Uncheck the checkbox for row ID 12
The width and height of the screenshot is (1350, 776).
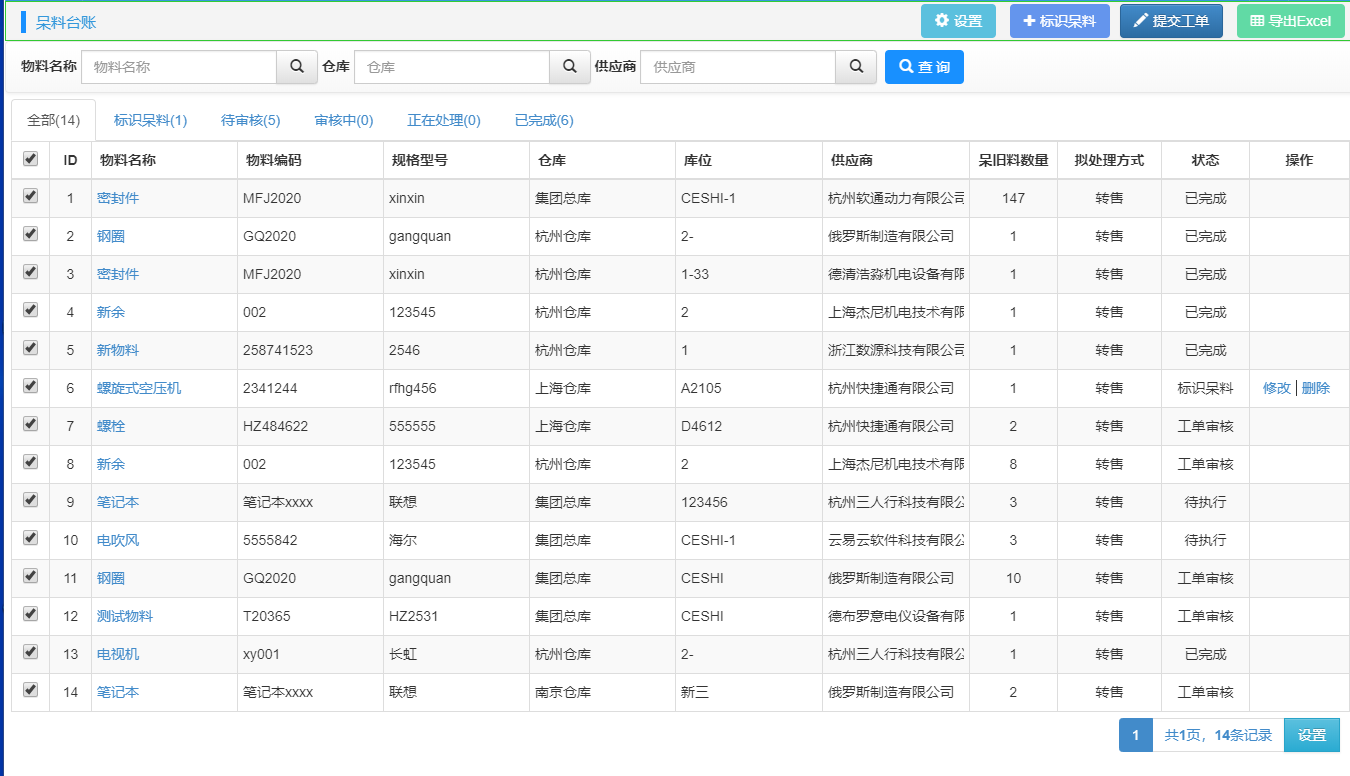(30, 614)
